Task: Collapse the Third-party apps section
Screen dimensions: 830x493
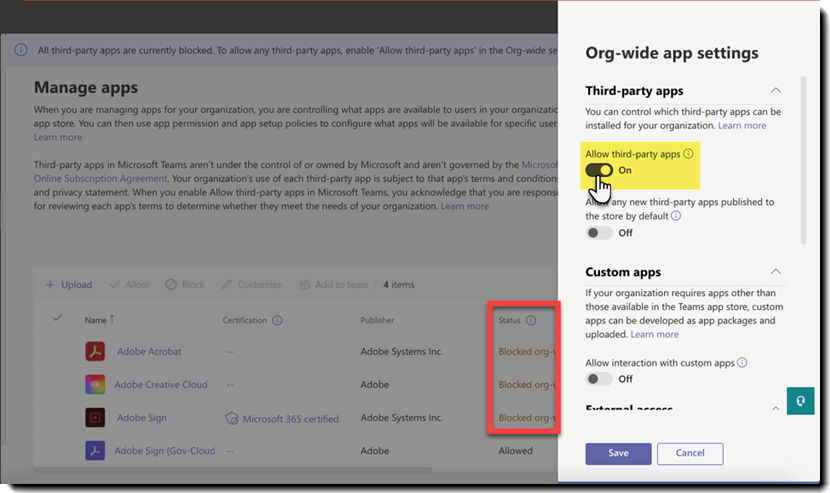Action: (775, 91)
